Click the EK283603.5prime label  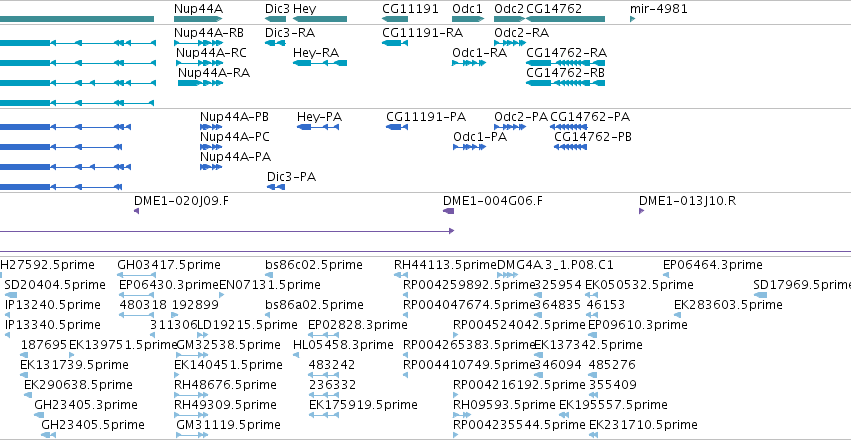click(x=728, y=305)
